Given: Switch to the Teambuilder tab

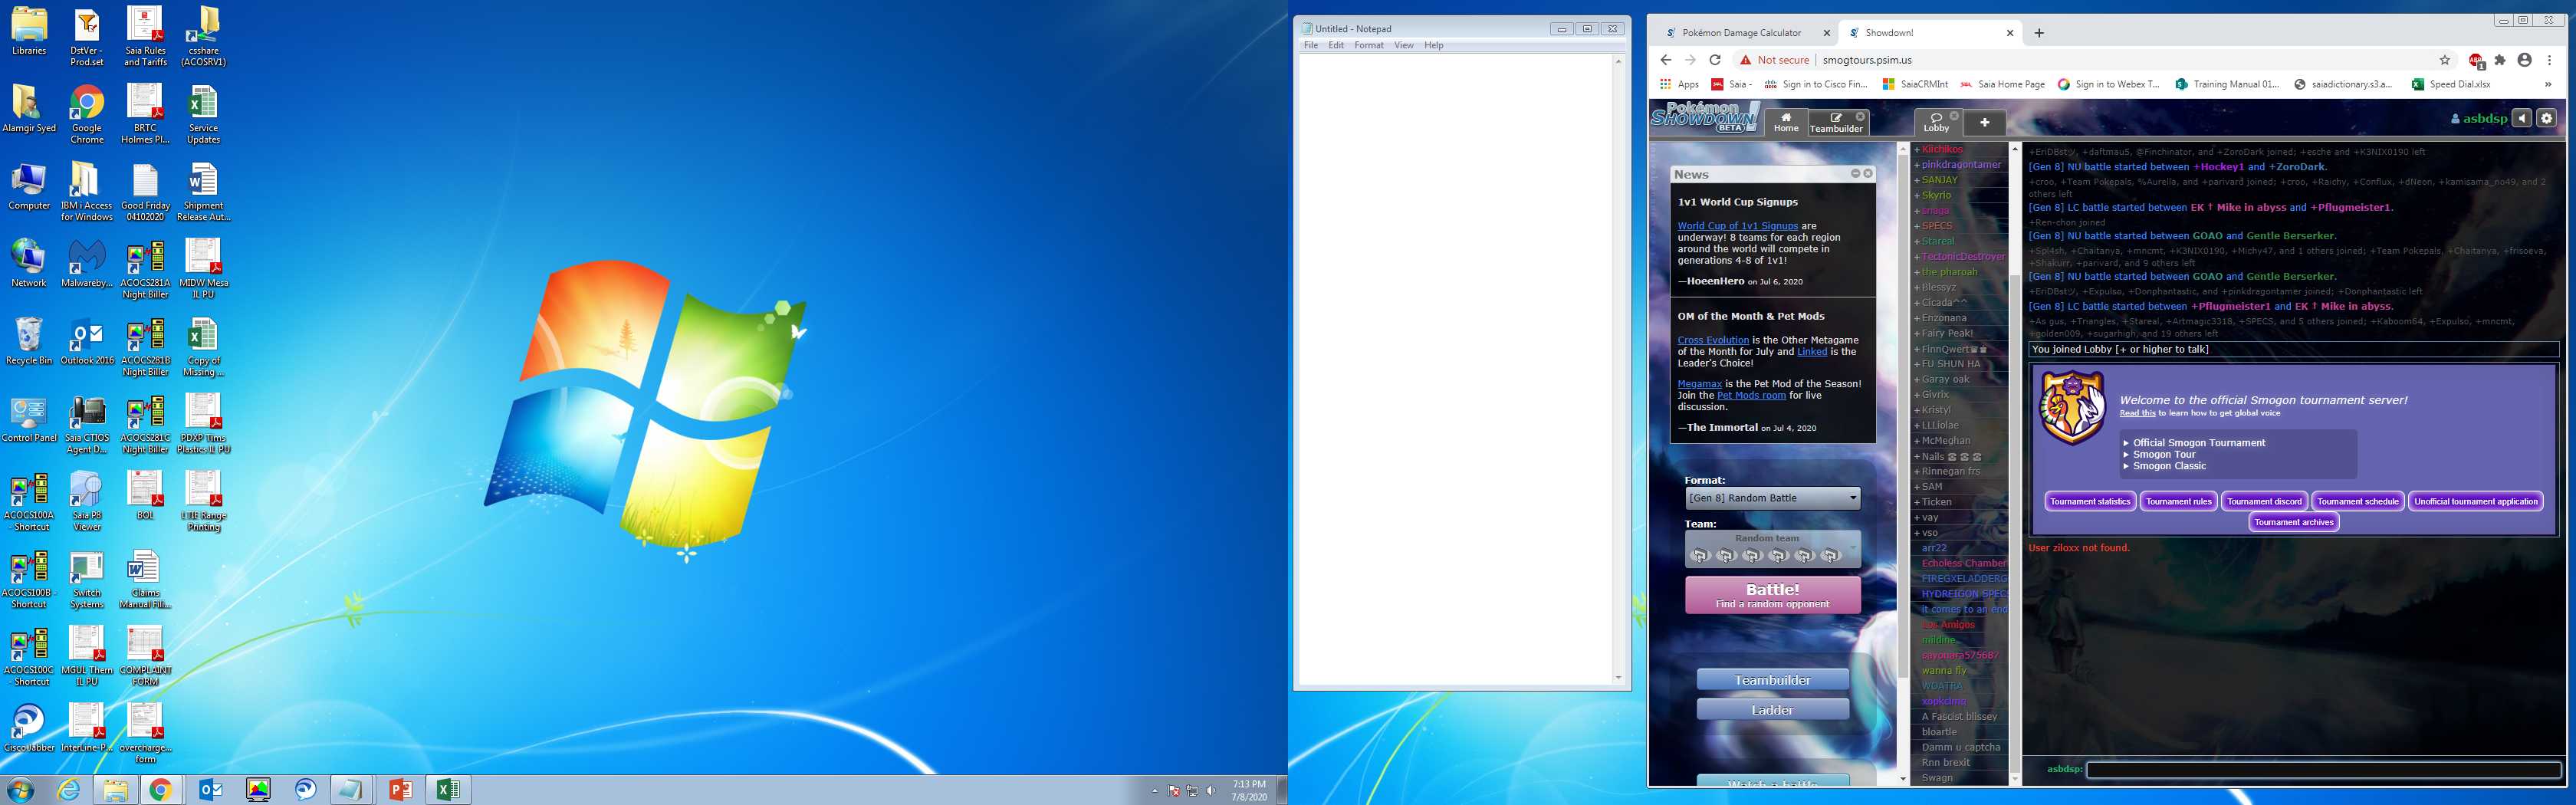Looking at the screenshot, I should click(x=1836, y=123).
